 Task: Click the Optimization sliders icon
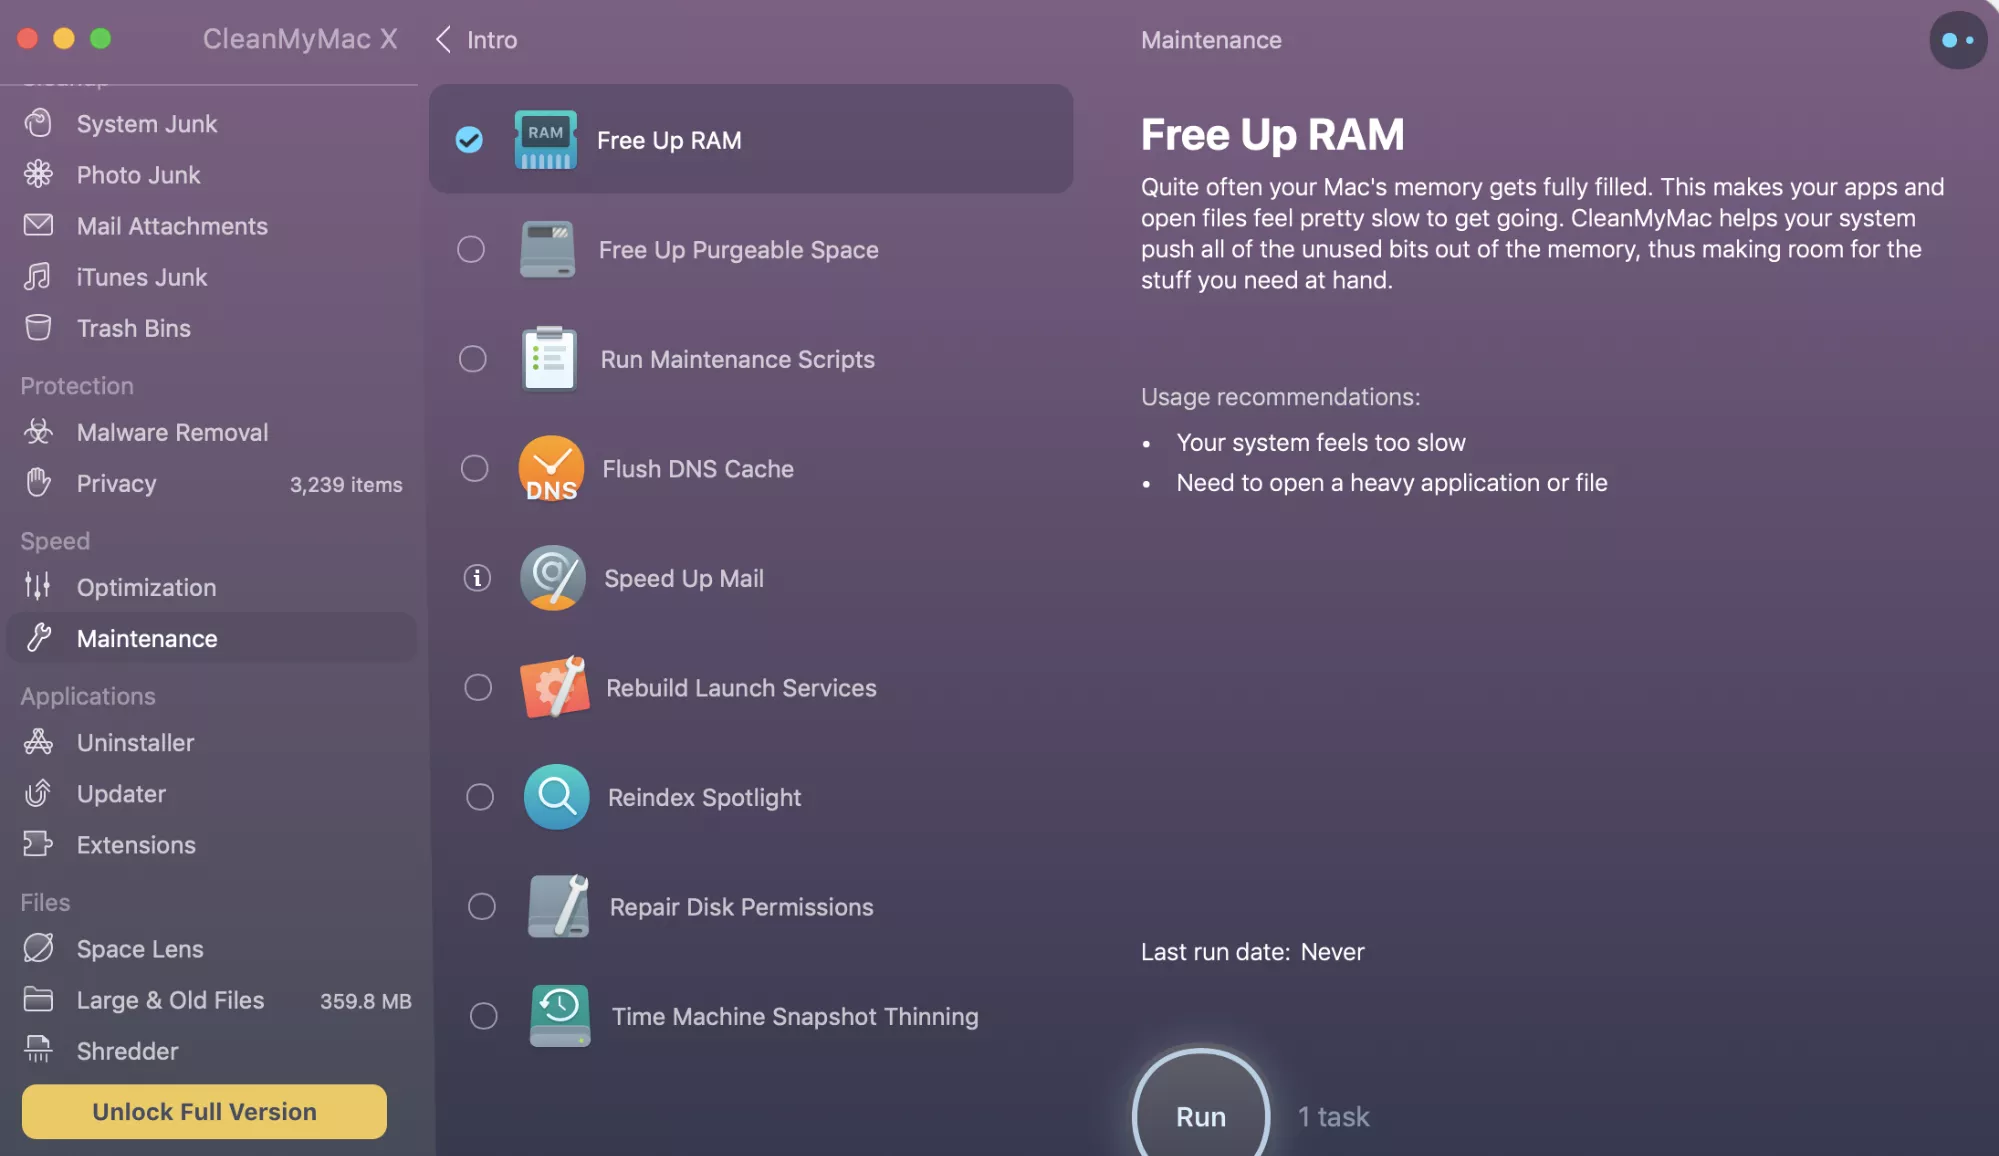(38, 586)
